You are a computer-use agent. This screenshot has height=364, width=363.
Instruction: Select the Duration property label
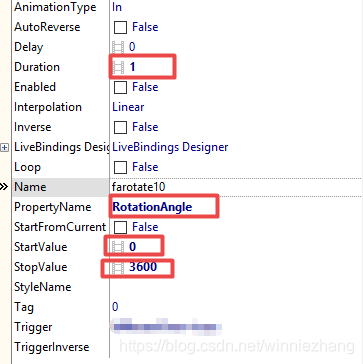coord(37,67)
